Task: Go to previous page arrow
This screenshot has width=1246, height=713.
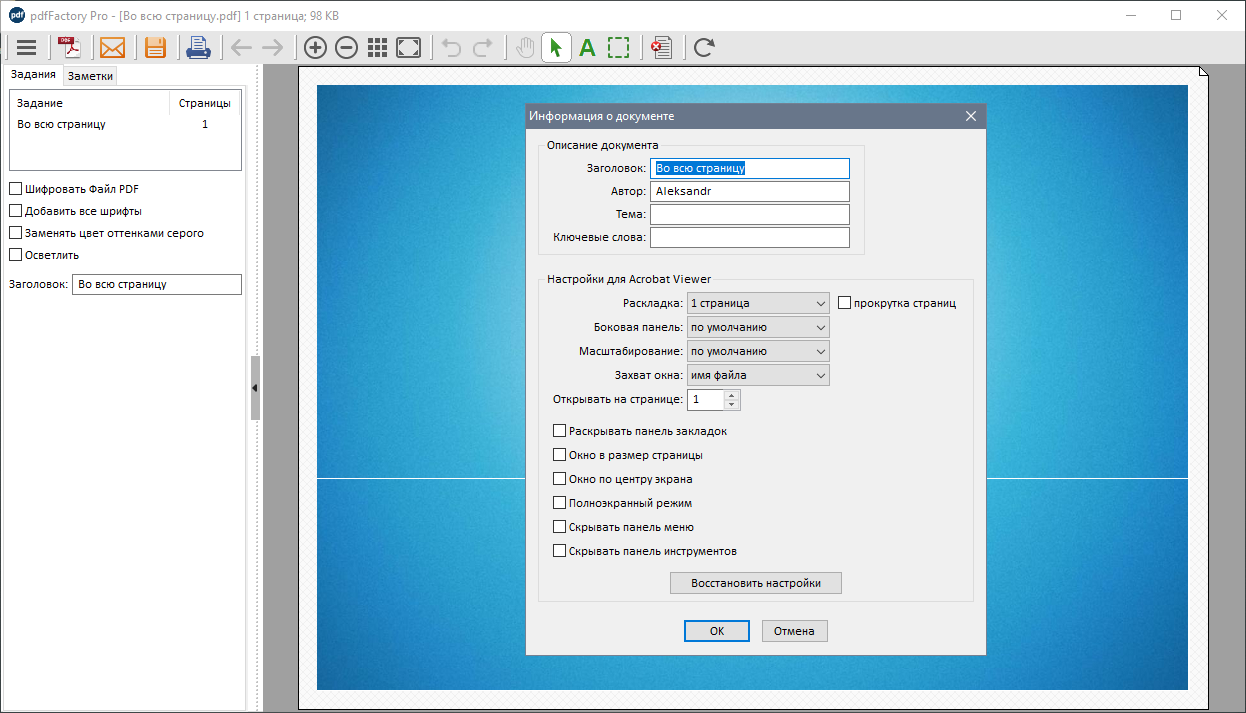Action: 241,47
